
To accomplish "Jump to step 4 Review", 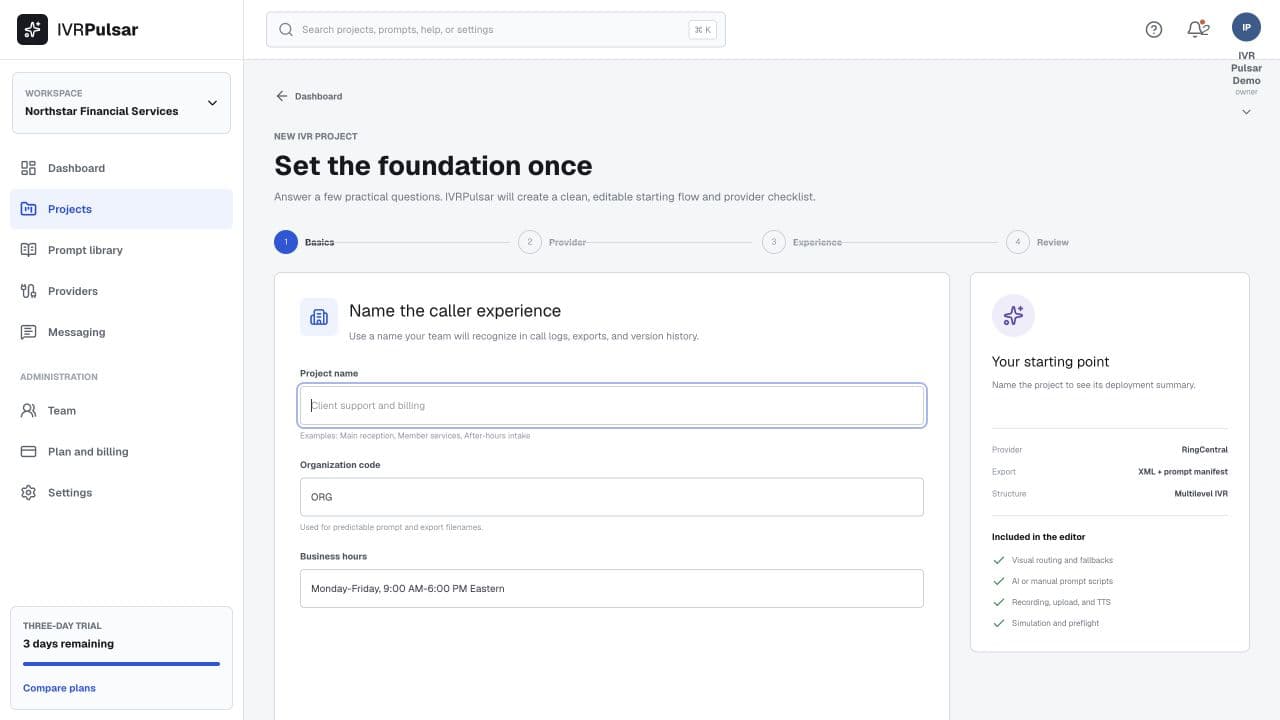I will (1037, 242).
